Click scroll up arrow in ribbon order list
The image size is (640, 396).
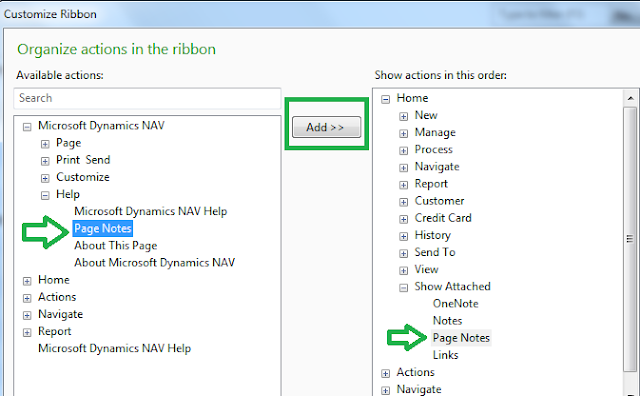[630, 98]
